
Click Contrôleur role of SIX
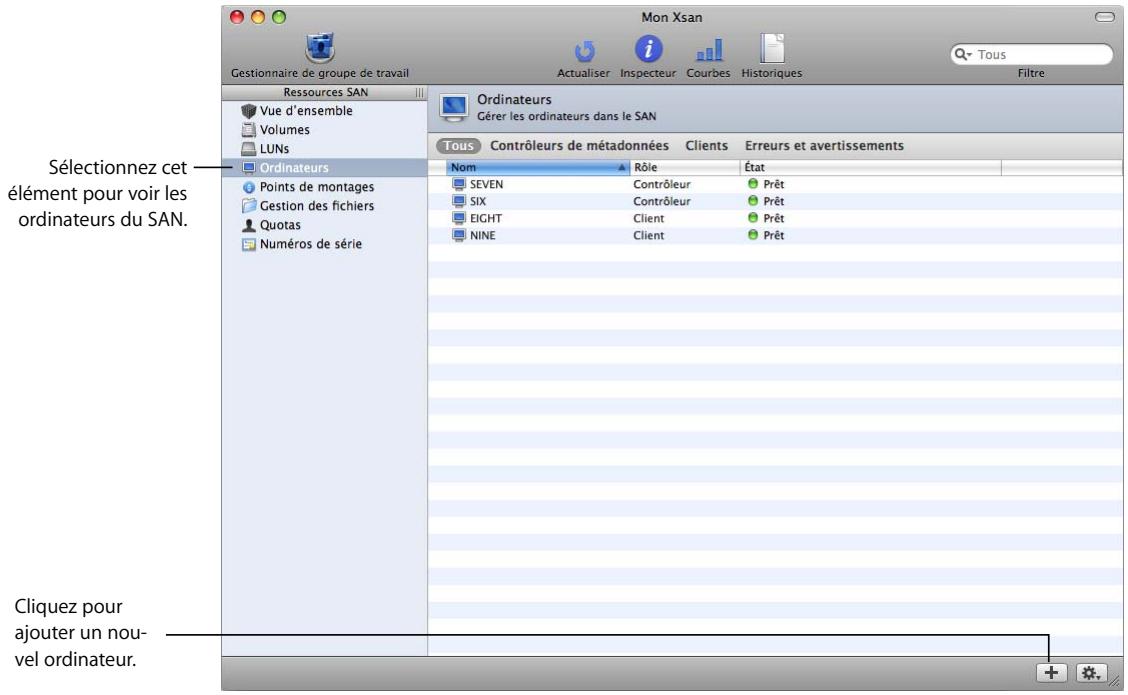click(x=662, y=201)
